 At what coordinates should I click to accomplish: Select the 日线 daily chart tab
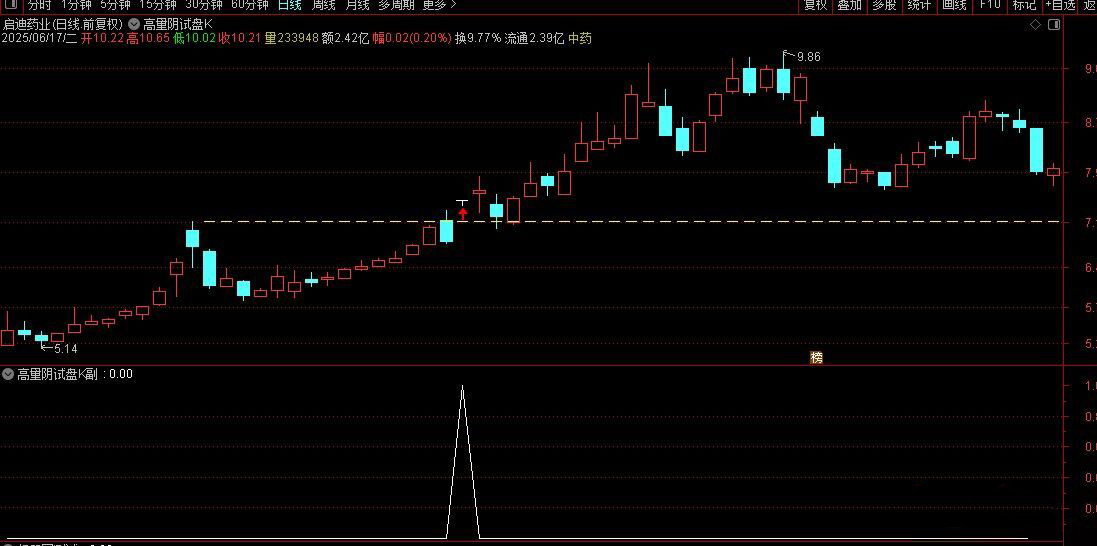290,5
